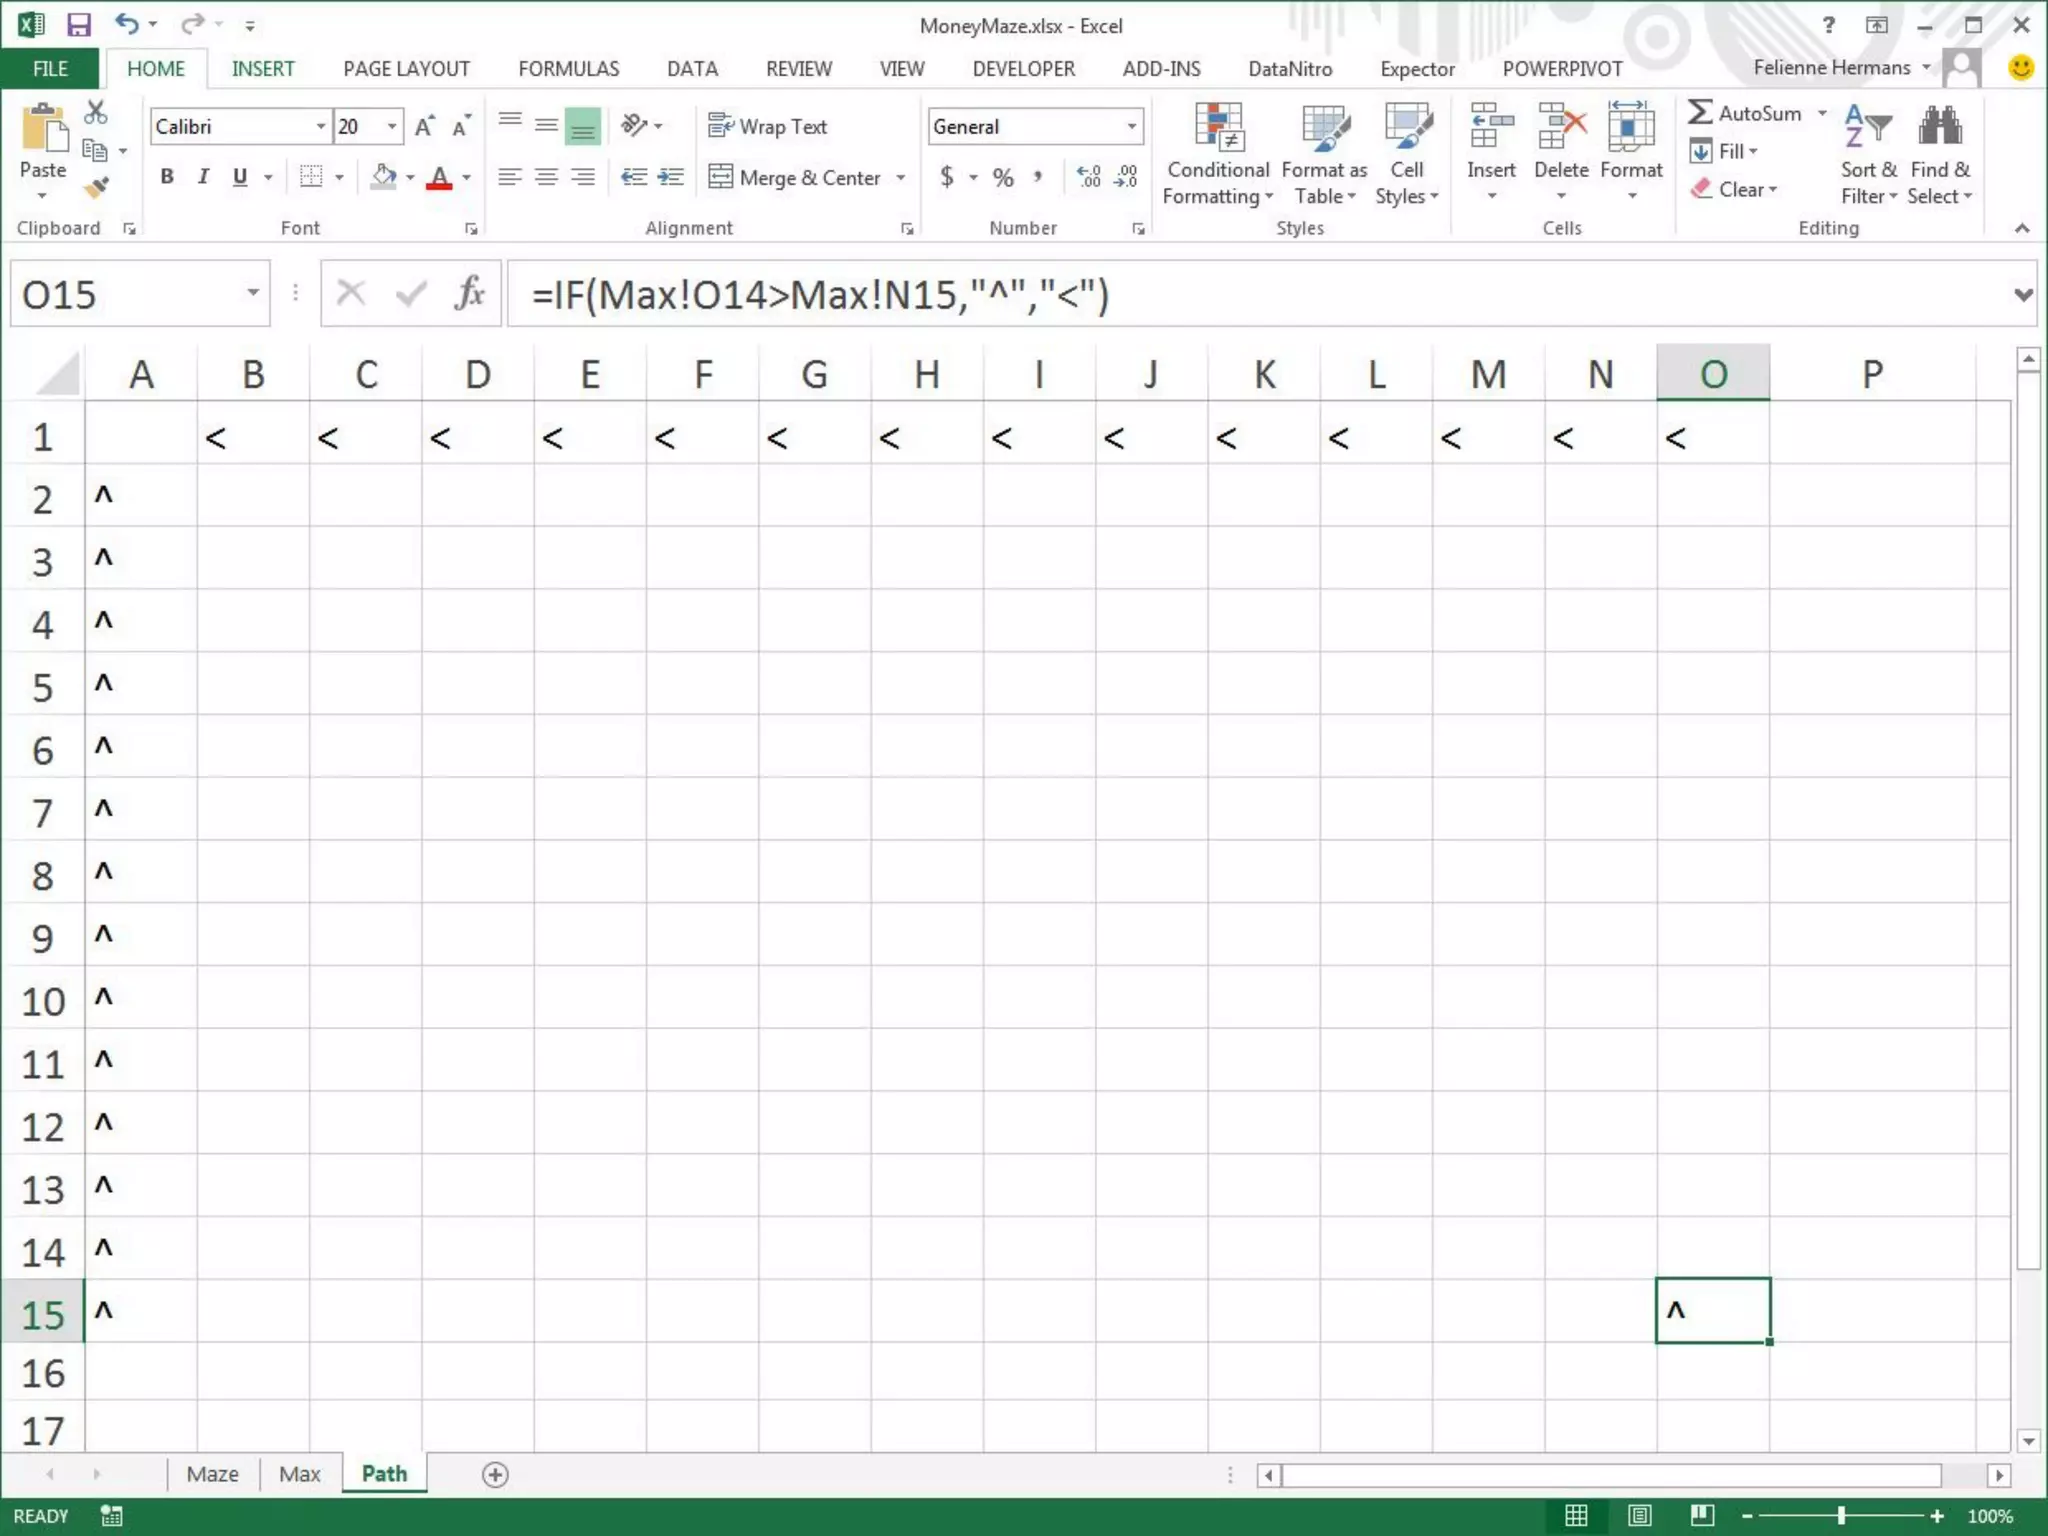This screenshot has width=2048, height=1536.
Task: Click the Increase Font Size icon
Action: coord(425,127)
